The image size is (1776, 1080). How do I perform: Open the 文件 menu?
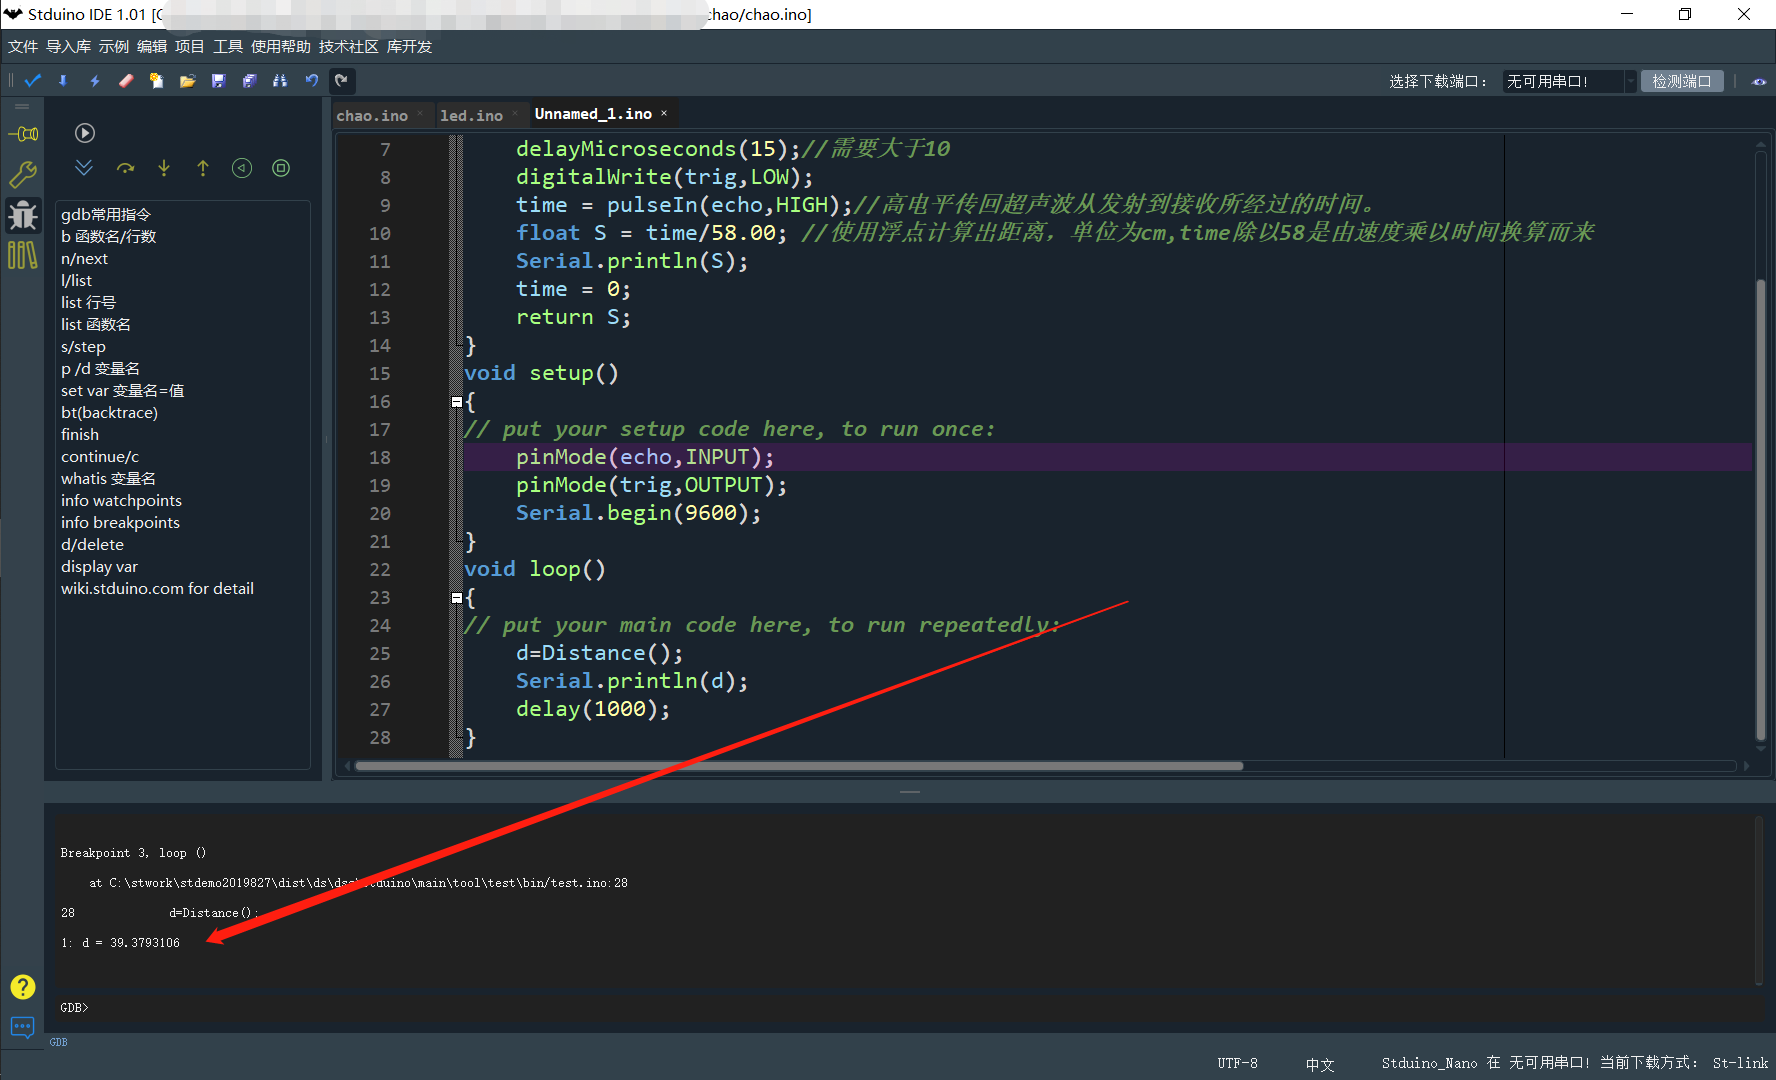23,47
